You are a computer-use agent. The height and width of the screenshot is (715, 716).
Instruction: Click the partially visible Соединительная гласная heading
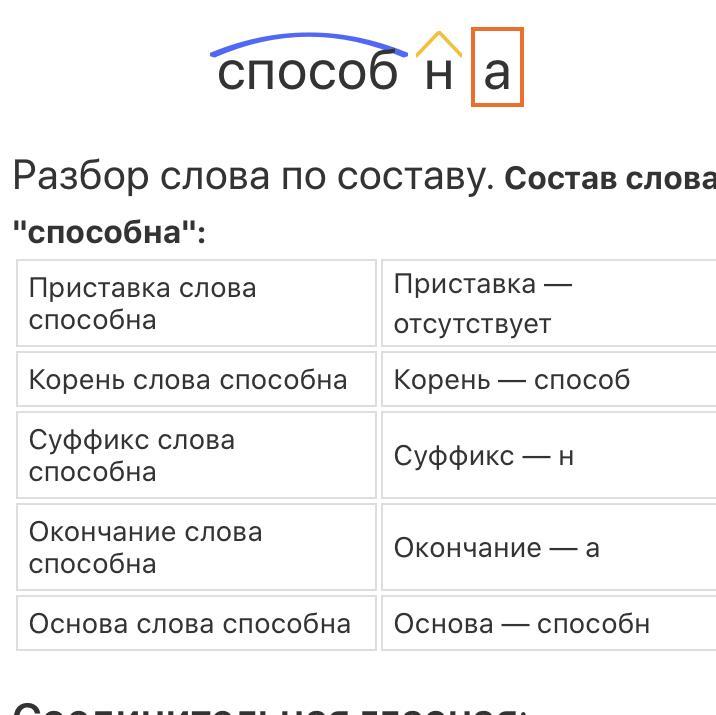[x=269, y=708]
